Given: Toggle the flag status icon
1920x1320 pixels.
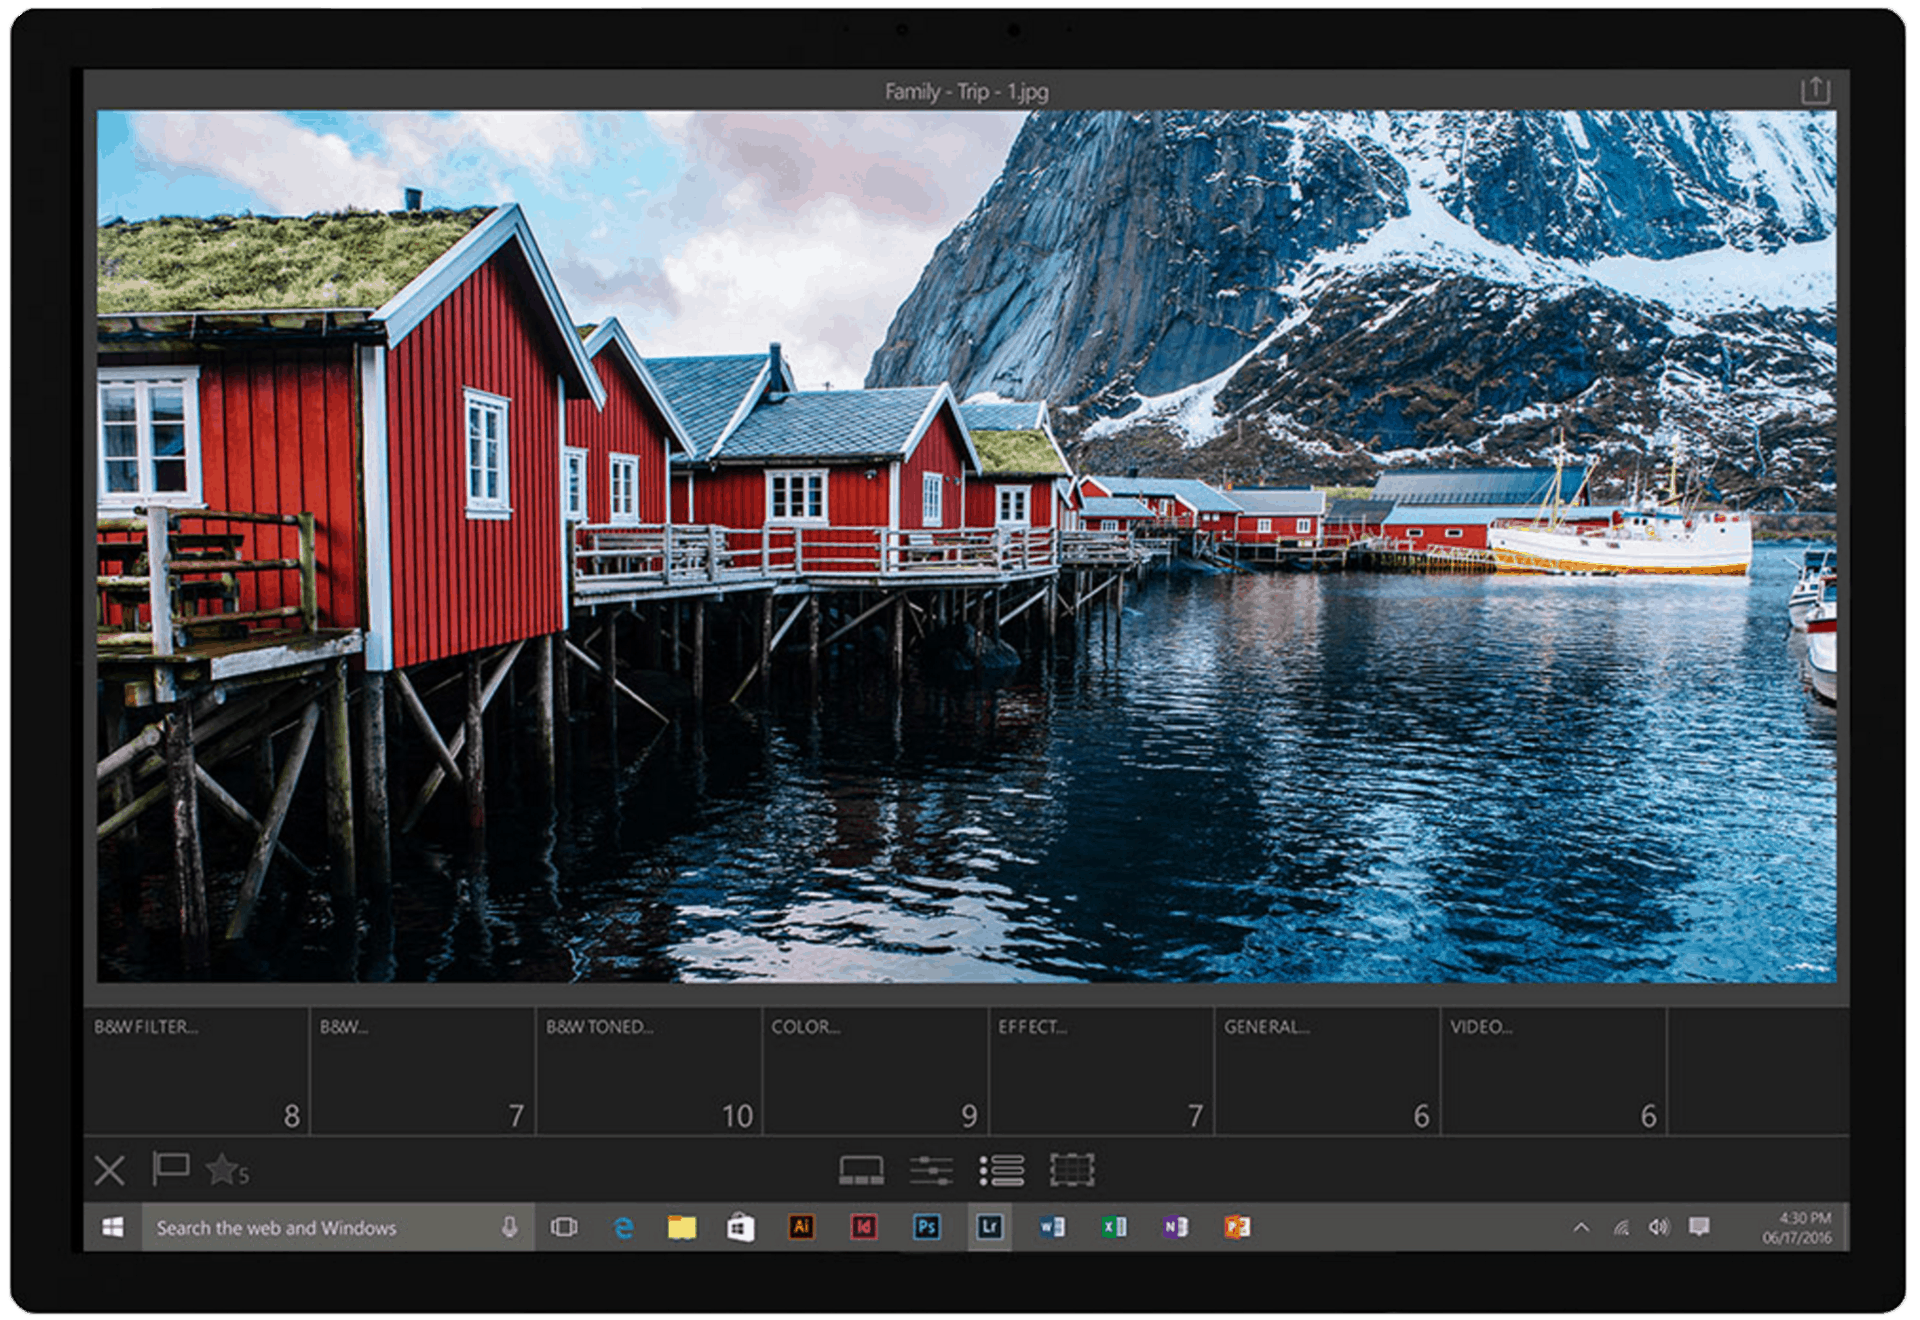Looking at the screenshot, I should [x=170, y=1168].
